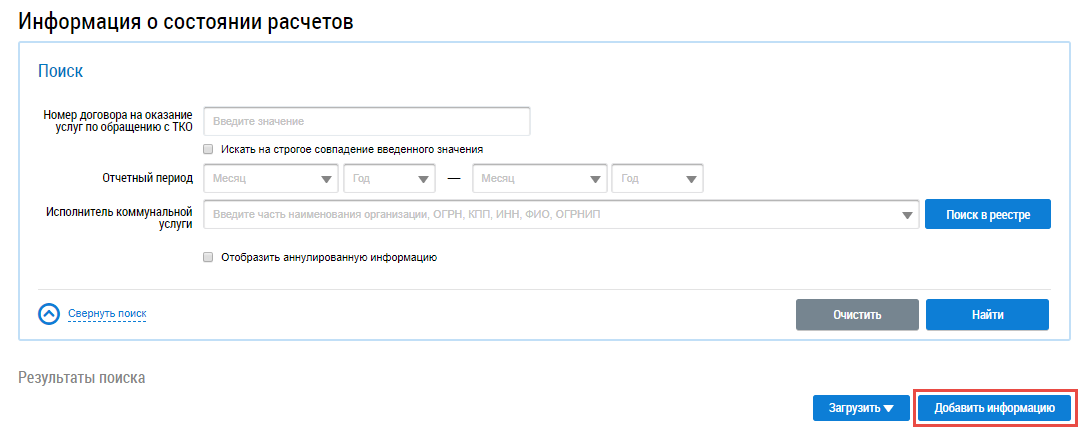Click the circular collapse chevron icon
The image size is (1085, 433).
pyautogui.click(x=49, y=314)
